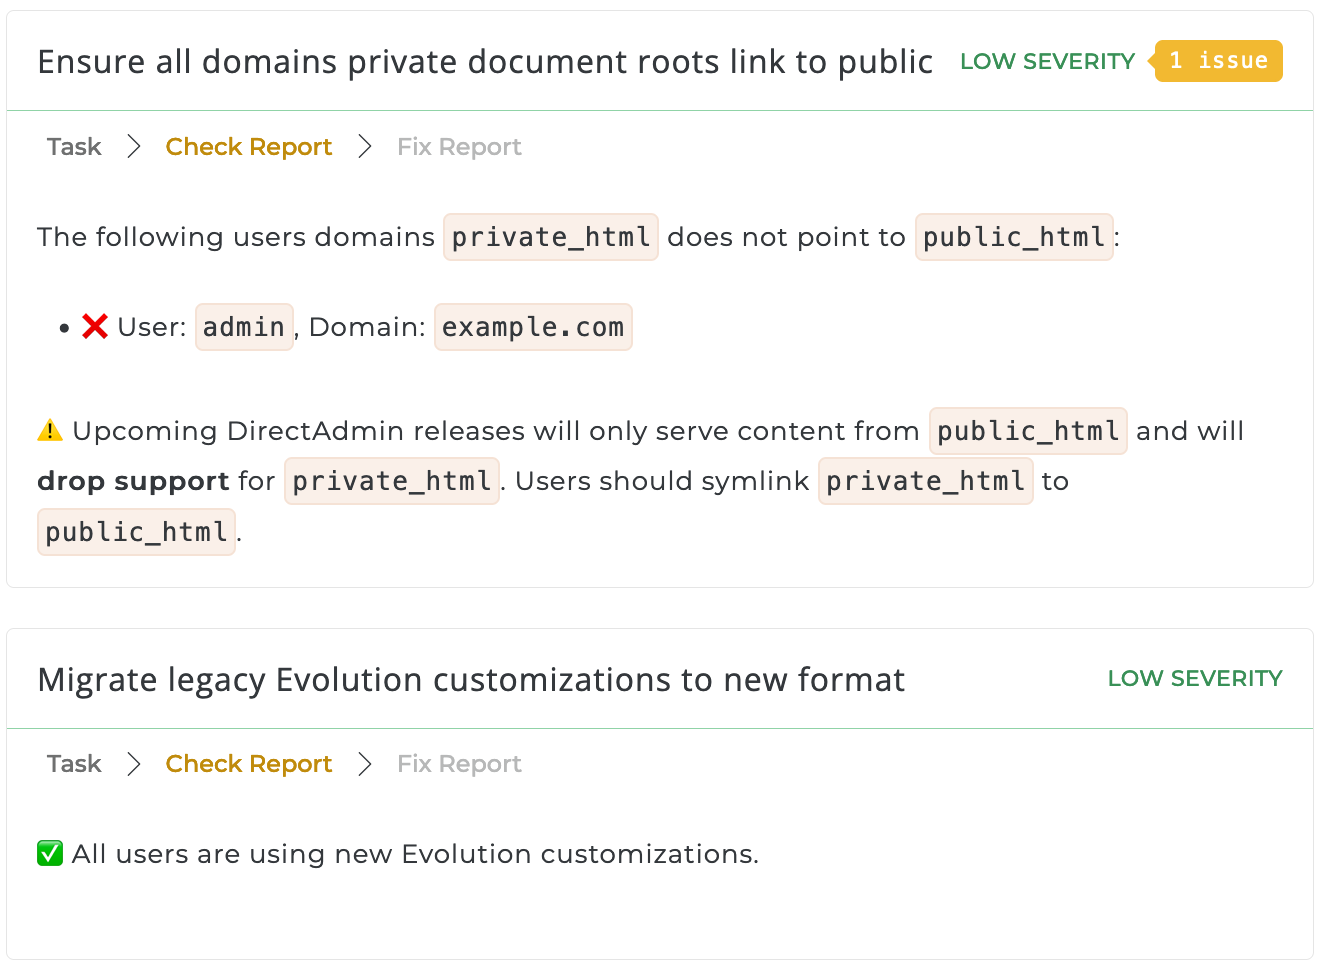Screen dimensions: 1322x970
Task: Open the Task tab in the domains card
Action: pyautogui.click(x=74, y=147)
